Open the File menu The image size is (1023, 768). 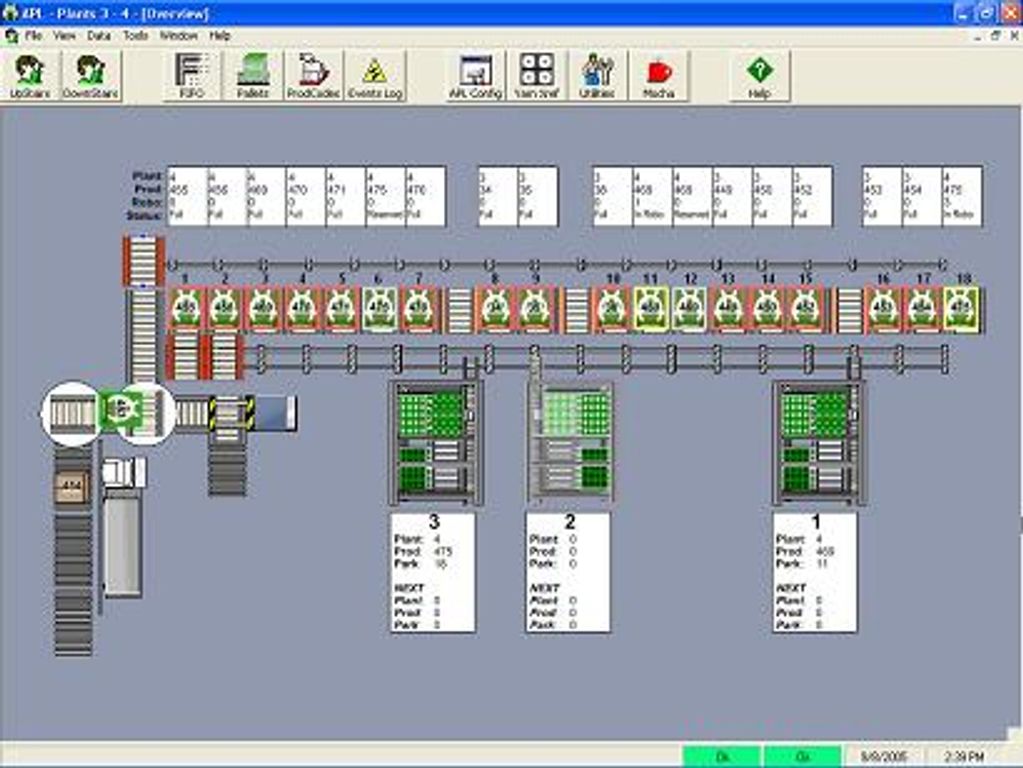click(34, 34)
